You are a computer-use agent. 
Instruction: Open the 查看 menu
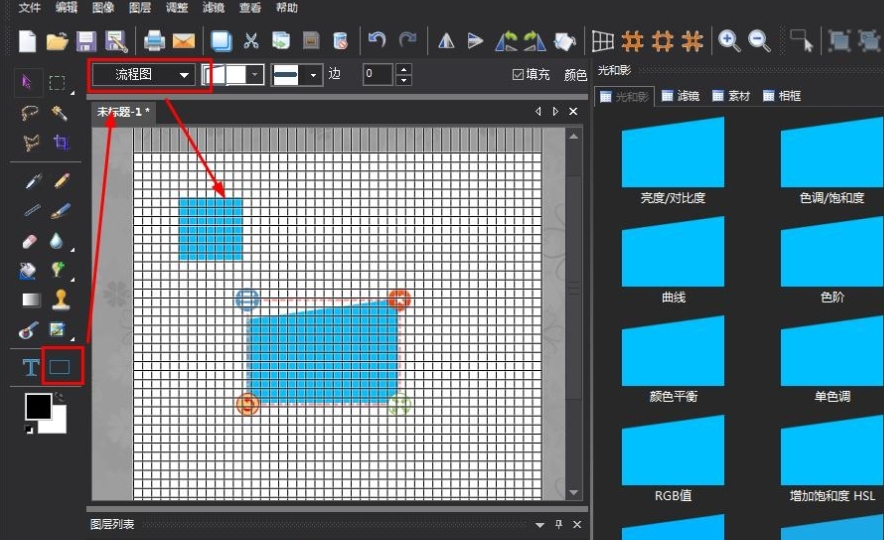tap(250, 7)
